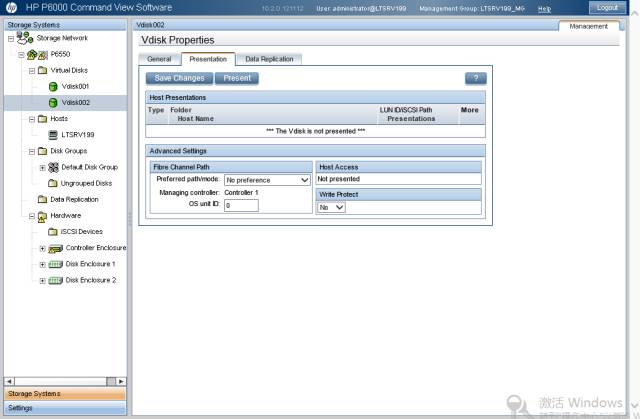Click the Logout button

pos(607,8)
